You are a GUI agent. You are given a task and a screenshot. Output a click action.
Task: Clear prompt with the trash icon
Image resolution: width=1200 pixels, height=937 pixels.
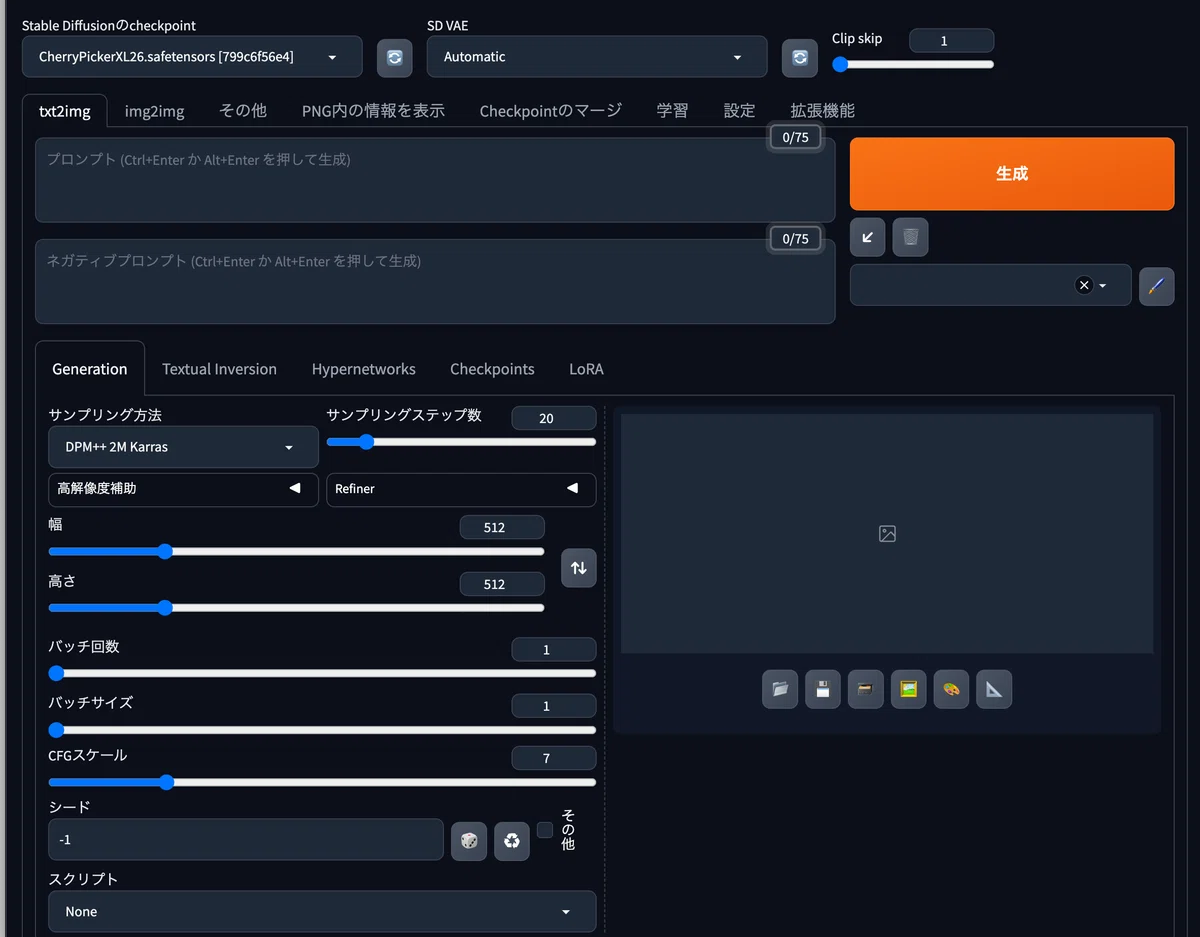tap(910, 237)
